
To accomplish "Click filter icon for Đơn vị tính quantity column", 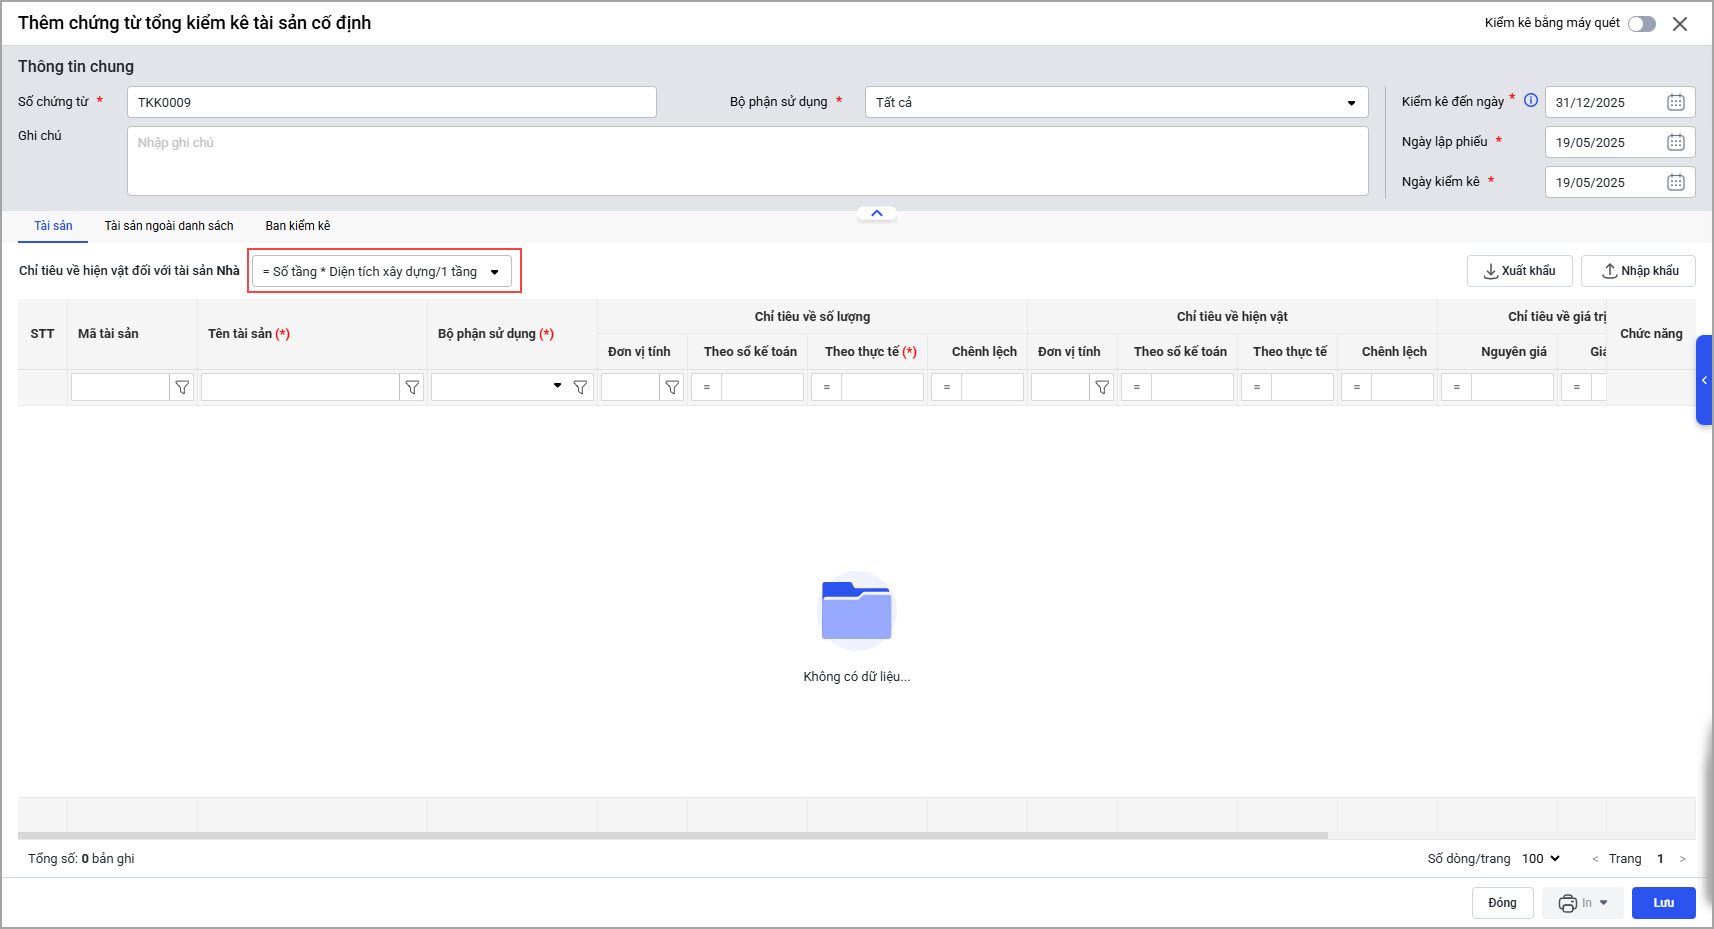I will pos(672,387).
